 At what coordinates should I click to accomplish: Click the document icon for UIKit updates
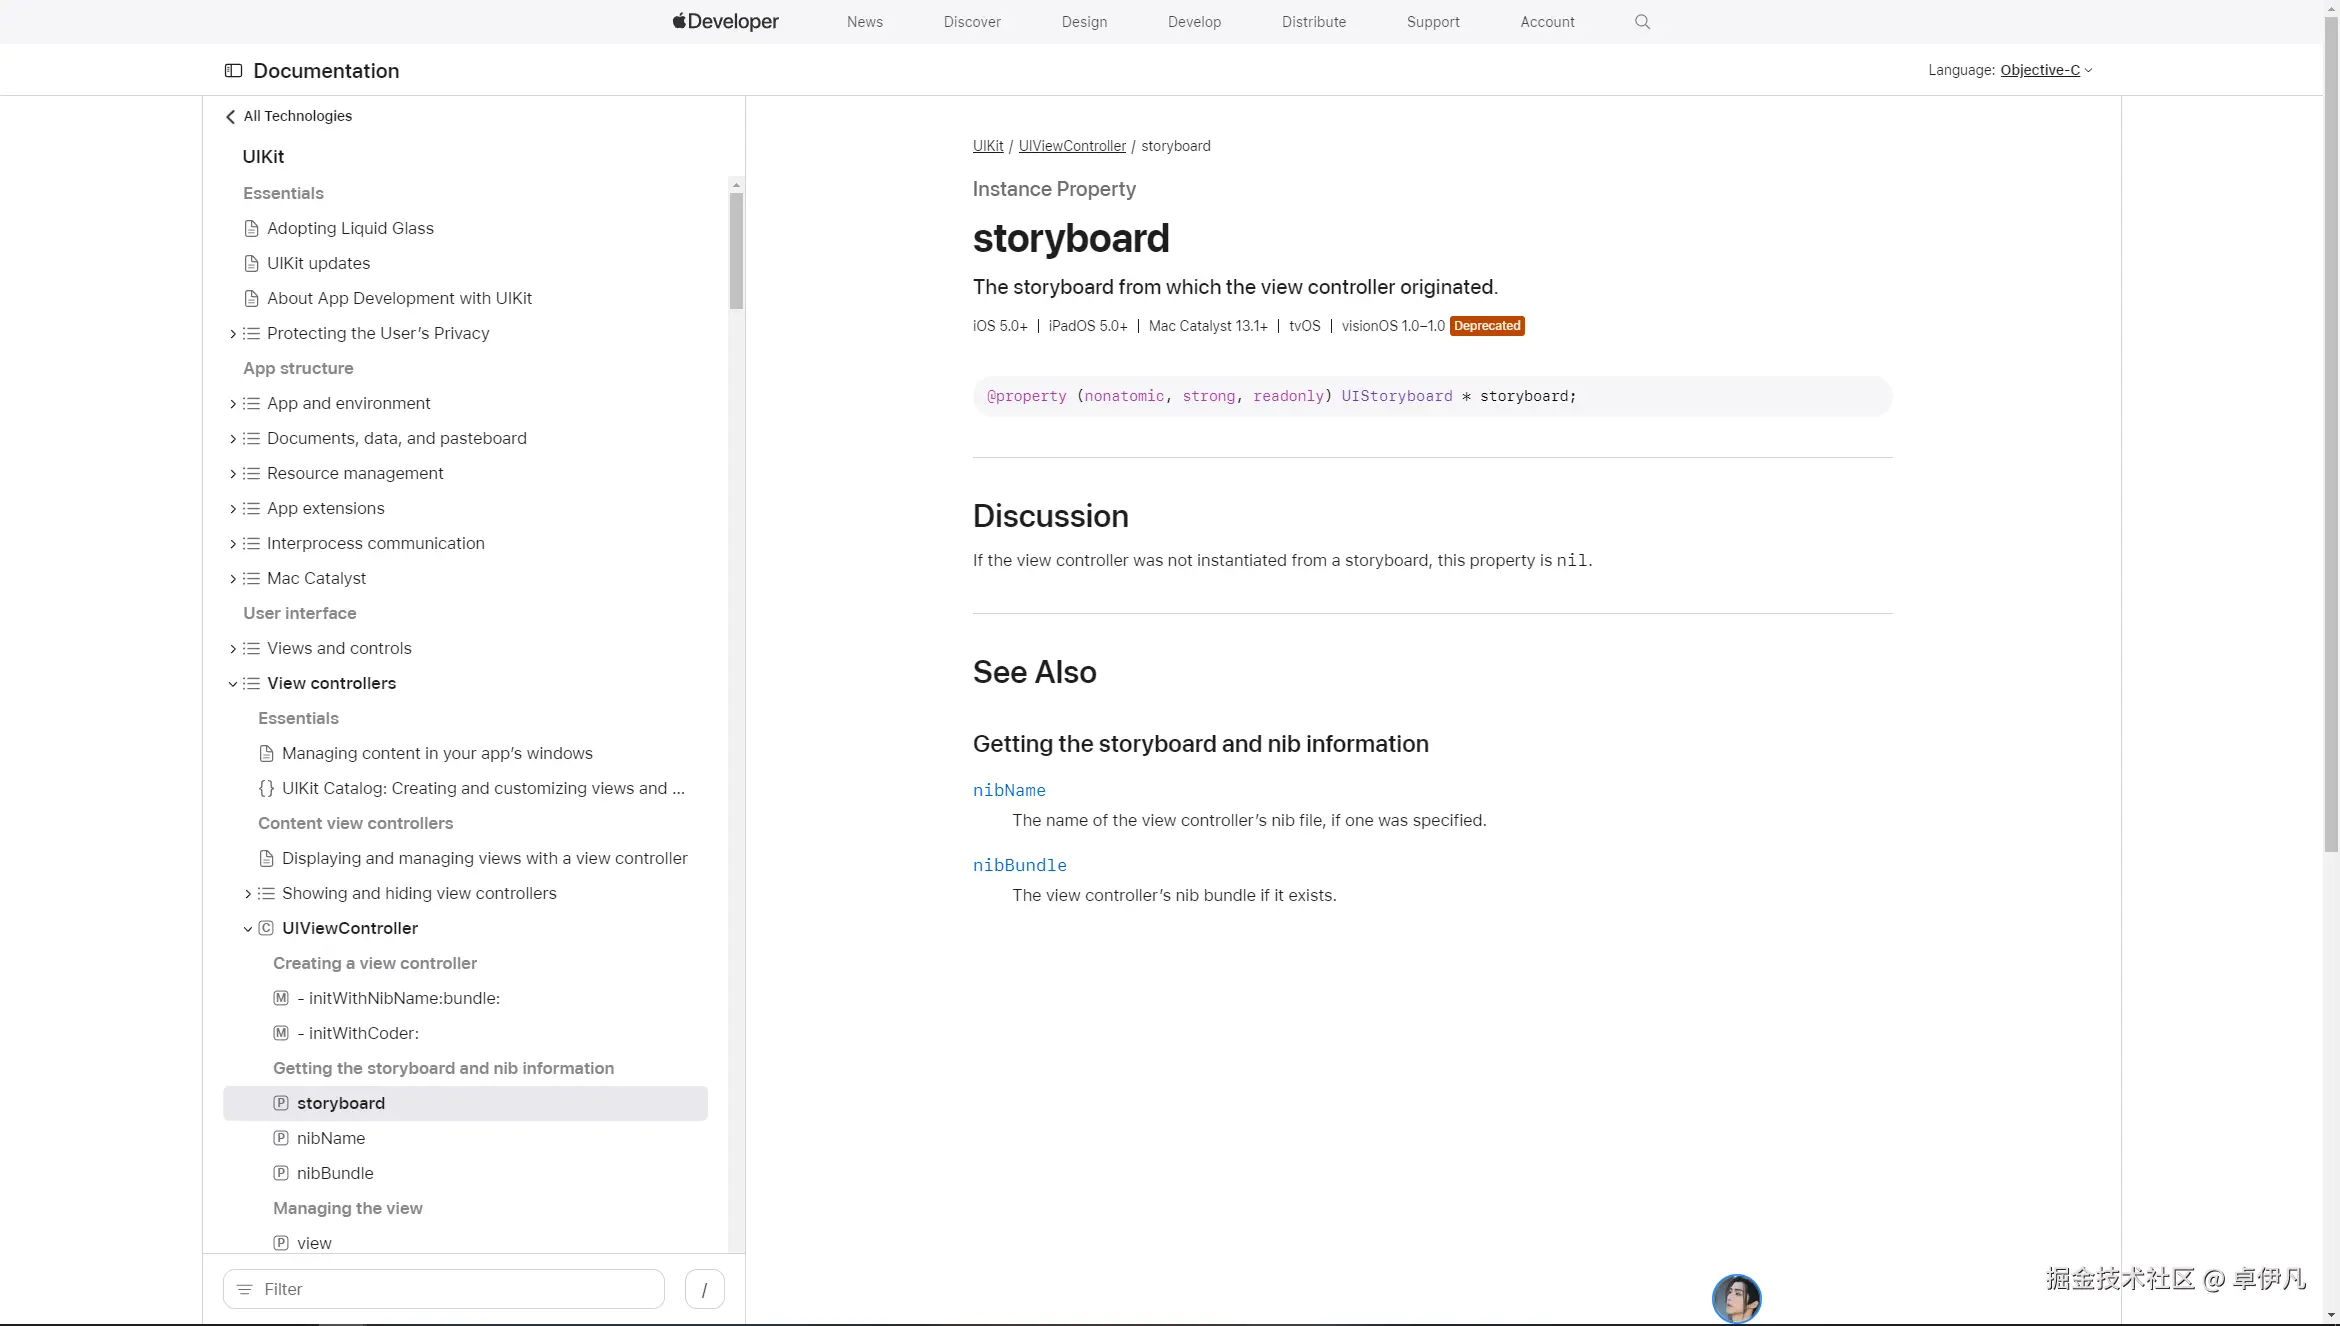click(x=252, y=263)
